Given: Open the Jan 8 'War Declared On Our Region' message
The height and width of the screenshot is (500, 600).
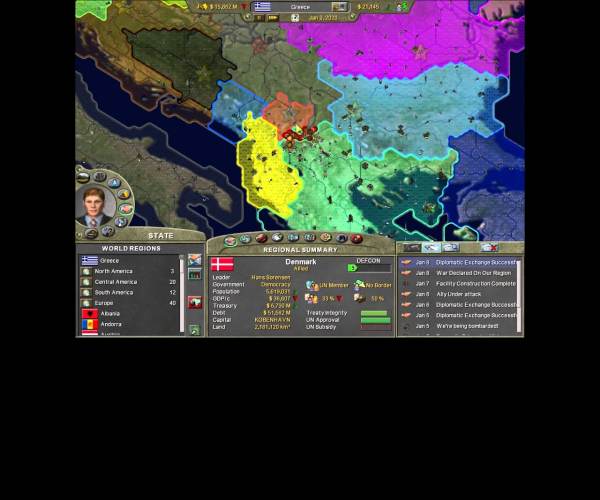Looking at the screenshot, I should point(458,273).
